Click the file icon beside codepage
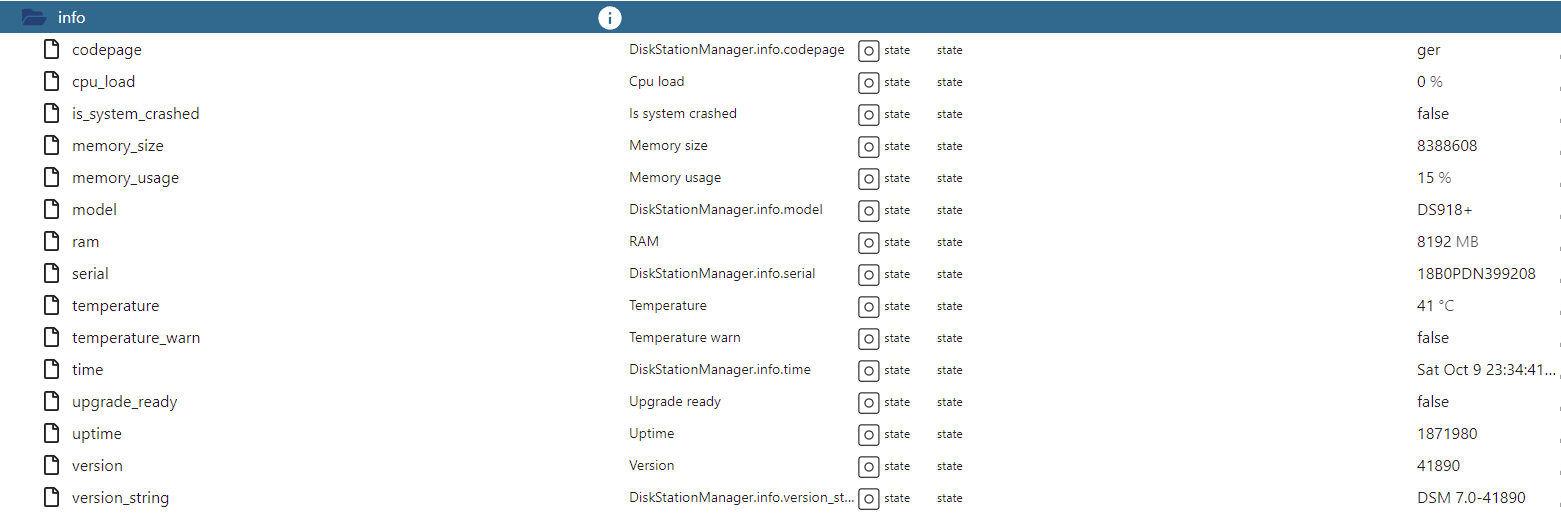The image size is (1561, 519). [52, 49]
